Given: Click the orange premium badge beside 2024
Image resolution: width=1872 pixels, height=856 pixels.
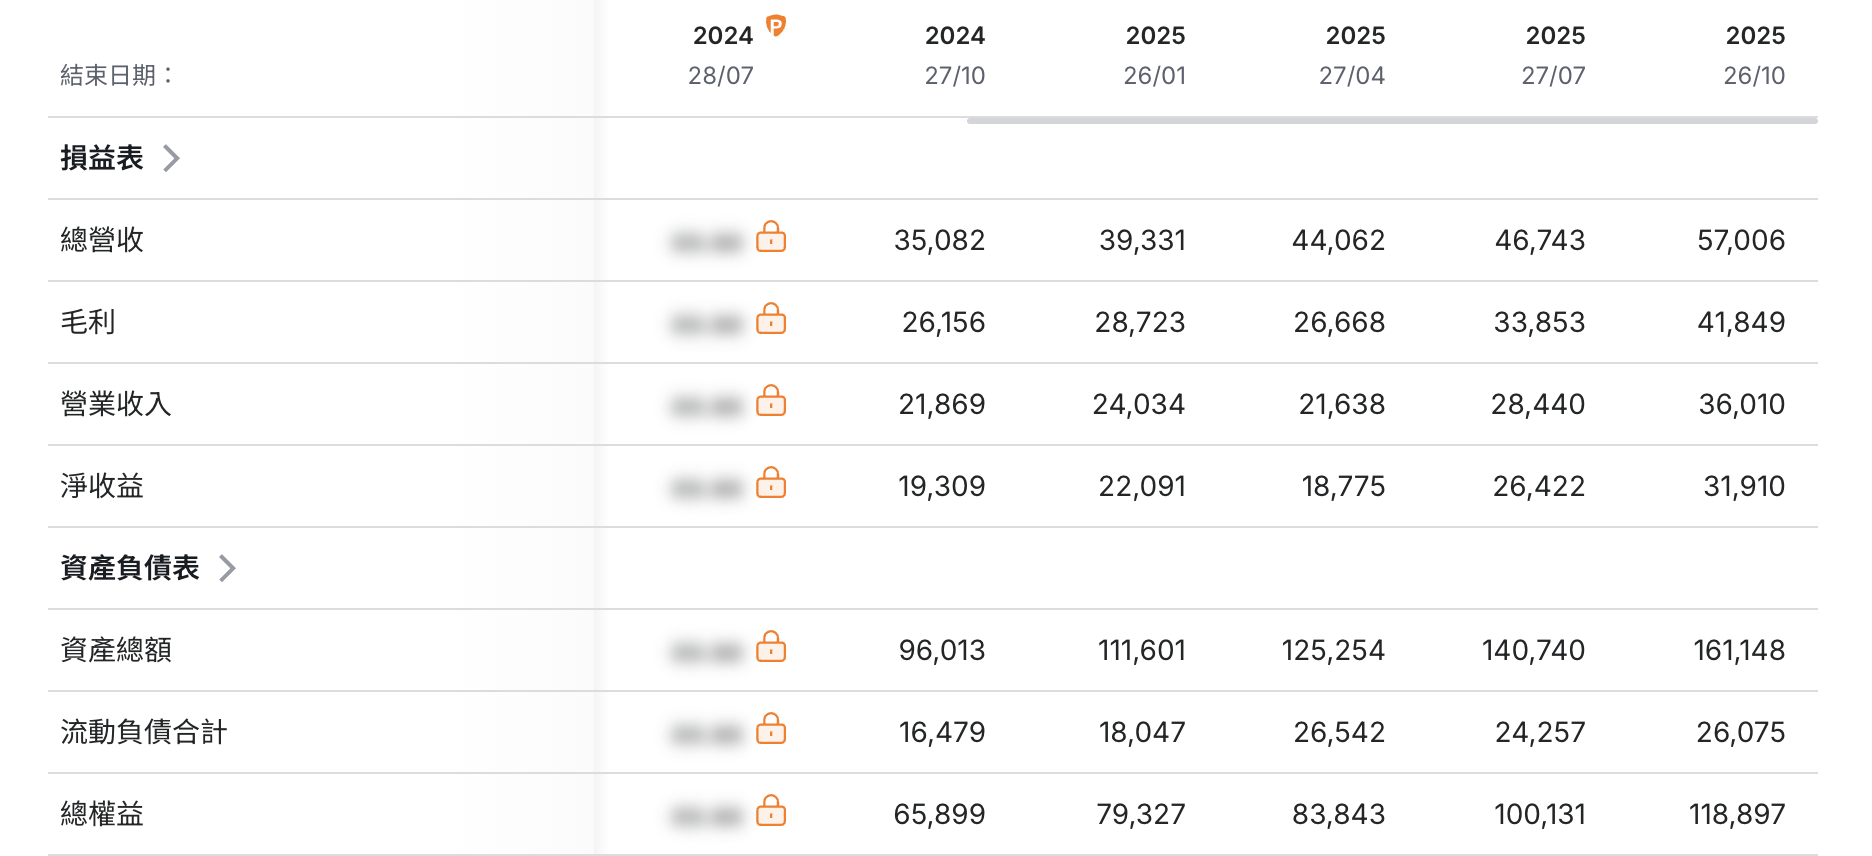Looking at the screenshot, I should click(776, 26).
